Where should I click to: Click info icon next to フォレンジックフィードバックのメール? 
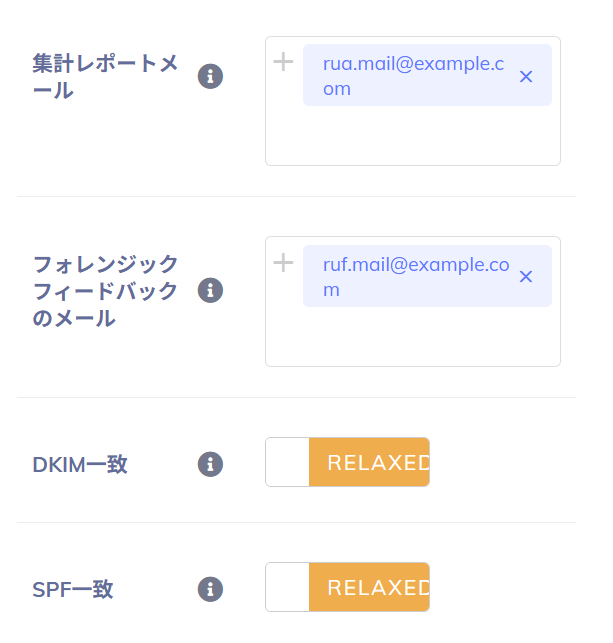pyautogui.click(x=210, y=290)
